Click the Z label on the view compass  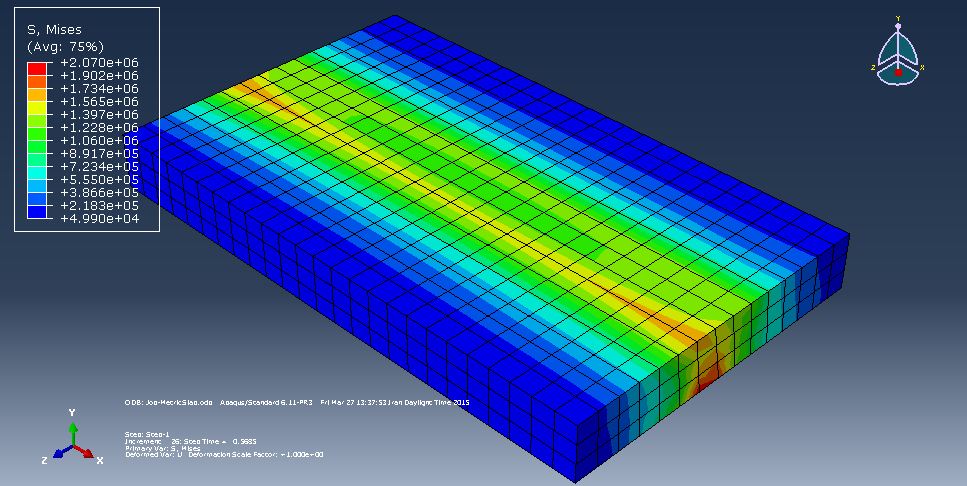tap(874, 67)
